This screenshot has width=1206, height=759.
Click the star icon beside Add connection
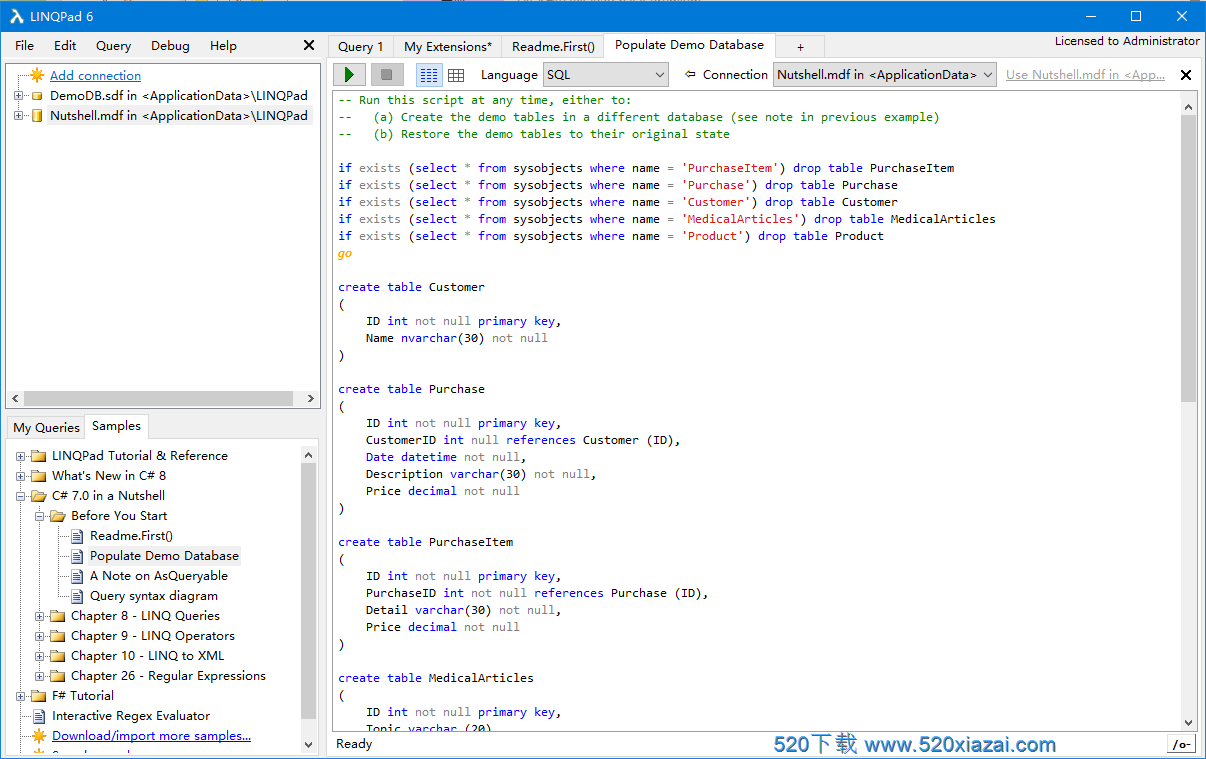(x=38, y=75)
